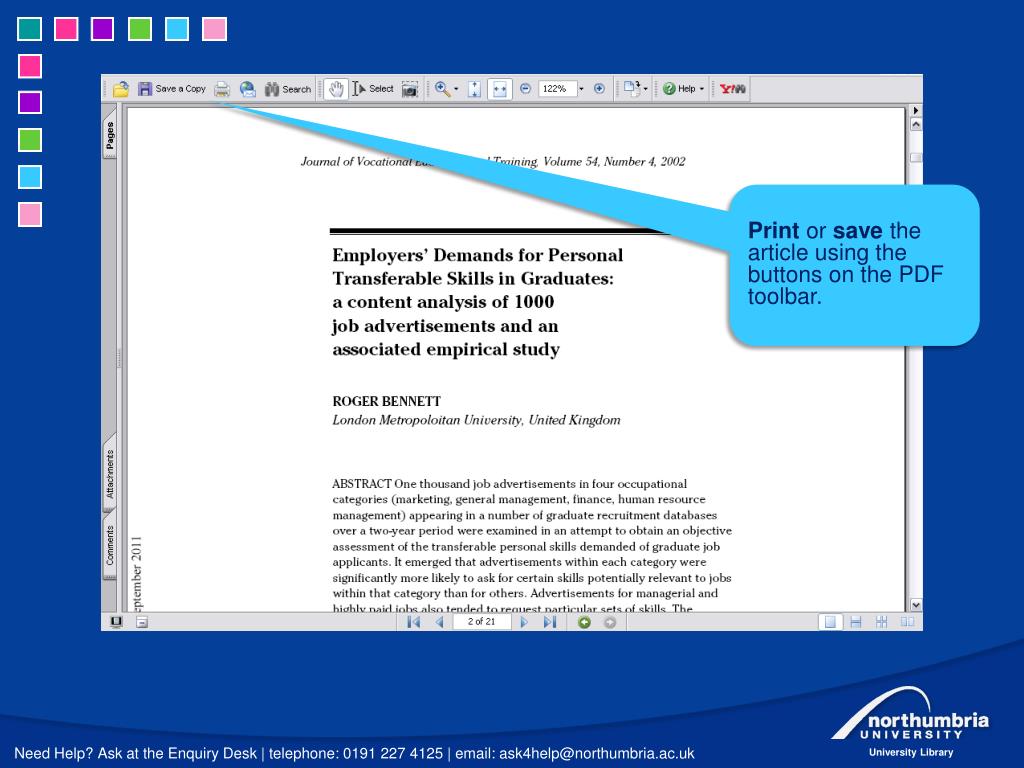The image size is (1024, 768).
Task: Go to the next page
Action: coord(524,622)
